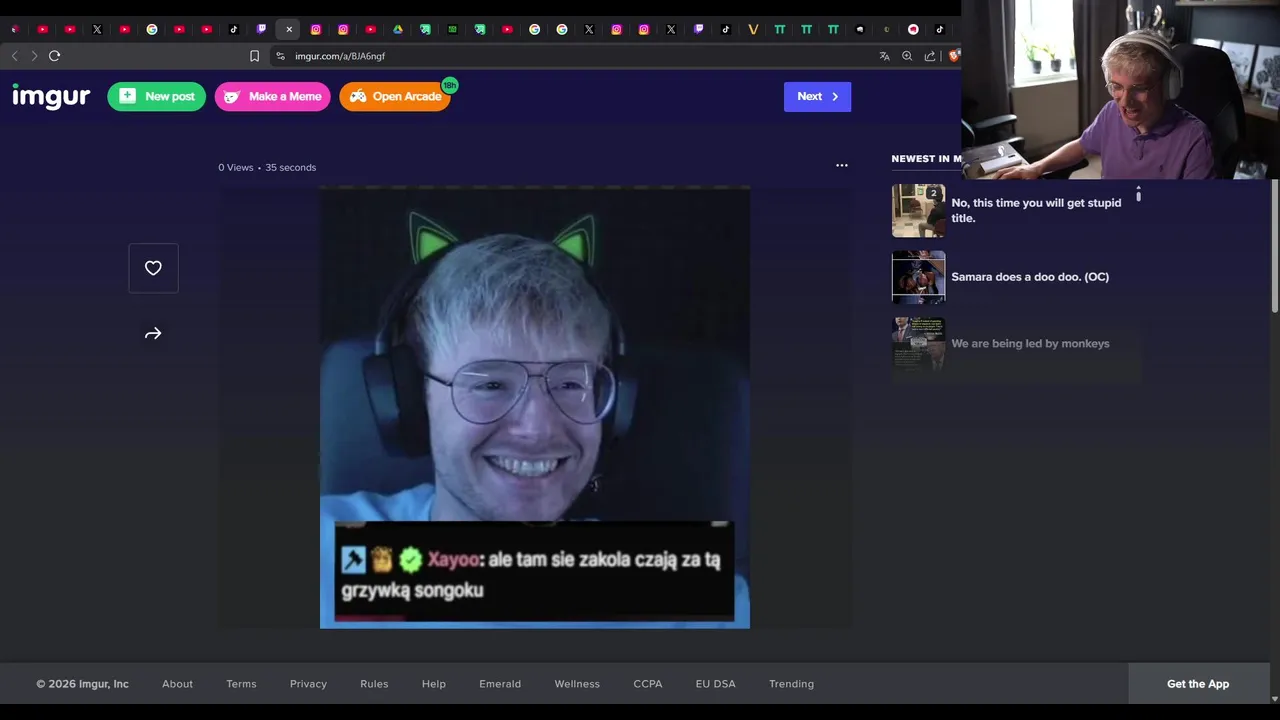The image size is (1280, 720).
Task: Click the '0 Views' text
Action: click(236, 167)
